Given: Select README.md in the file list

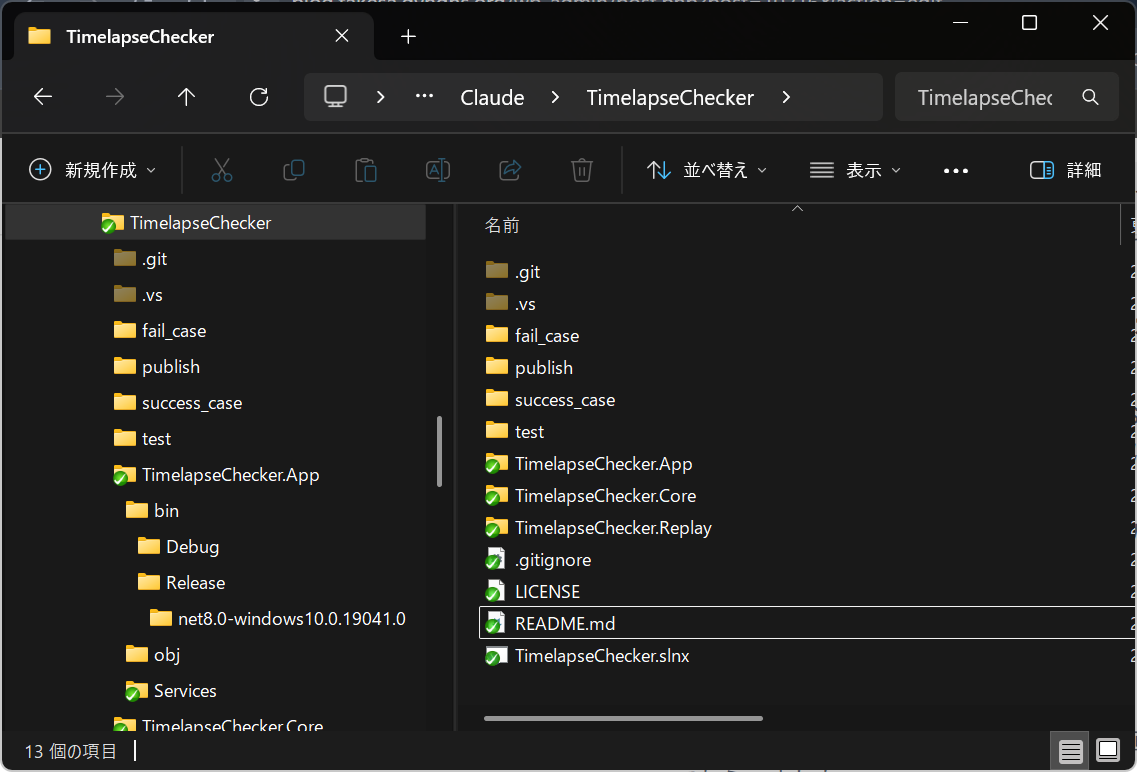Looking at the screenshot, I should pyautogui.click(x=808, y=623).
